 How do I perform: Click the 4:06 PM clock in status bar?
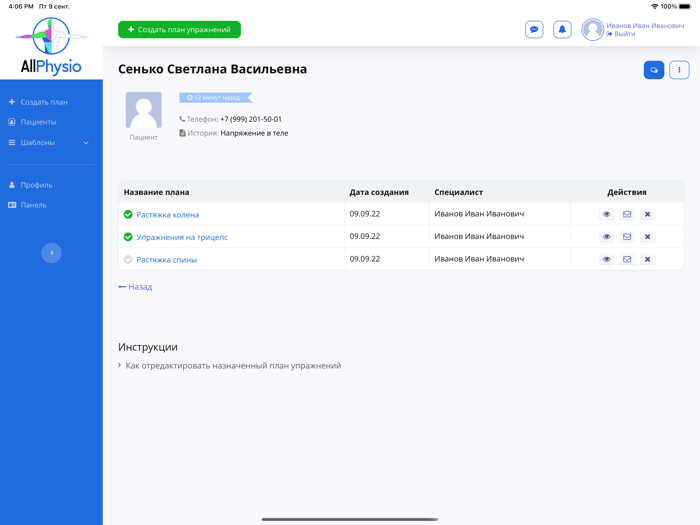pos(21,6)
